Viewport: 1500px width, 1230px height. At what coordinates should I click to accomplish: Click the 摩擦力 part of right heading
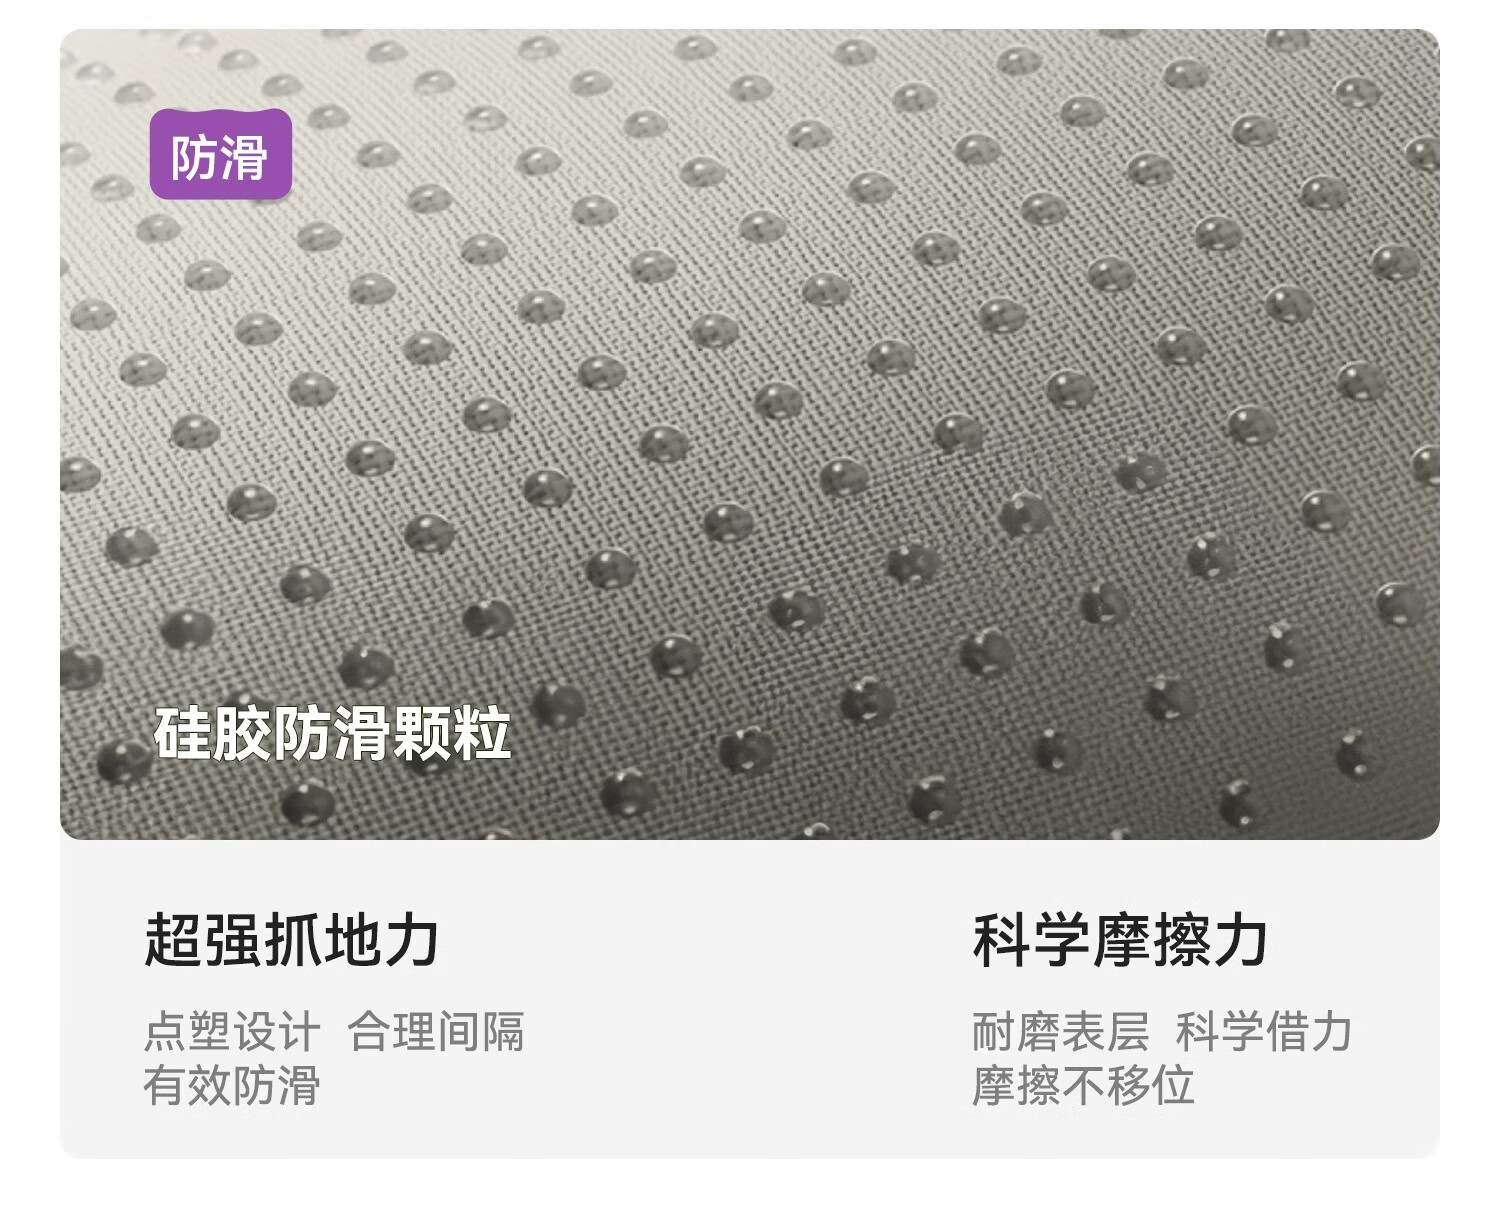pyautogui.click(x=1180, y=940)
